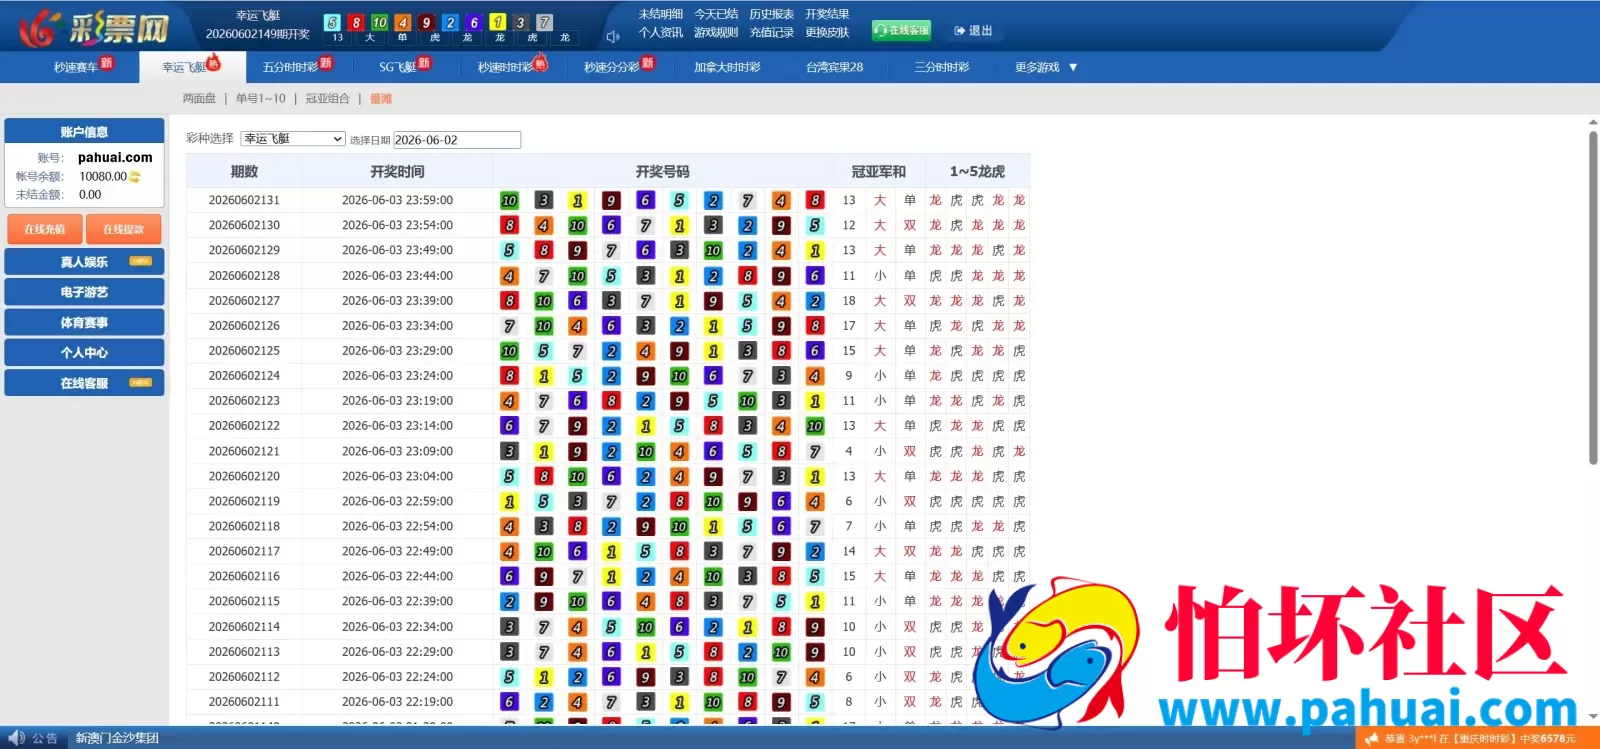This screenshot has width=1600, height=749.
Task: Open the 今天已结 link
Action: point(716,14)
